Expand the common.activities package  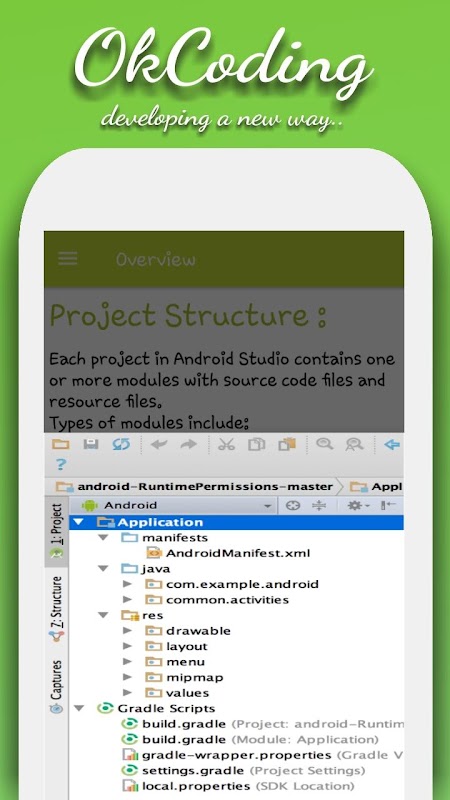pyautogui.click(x=128, y=599)
